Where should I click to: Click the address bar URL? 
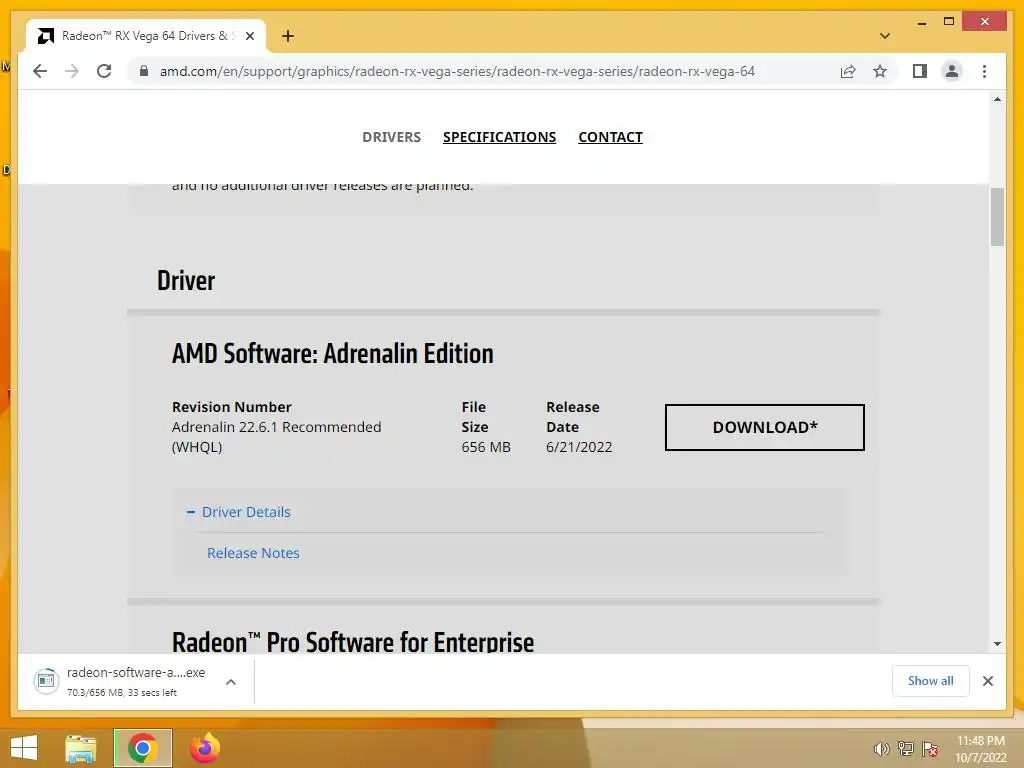click(457, 71)
